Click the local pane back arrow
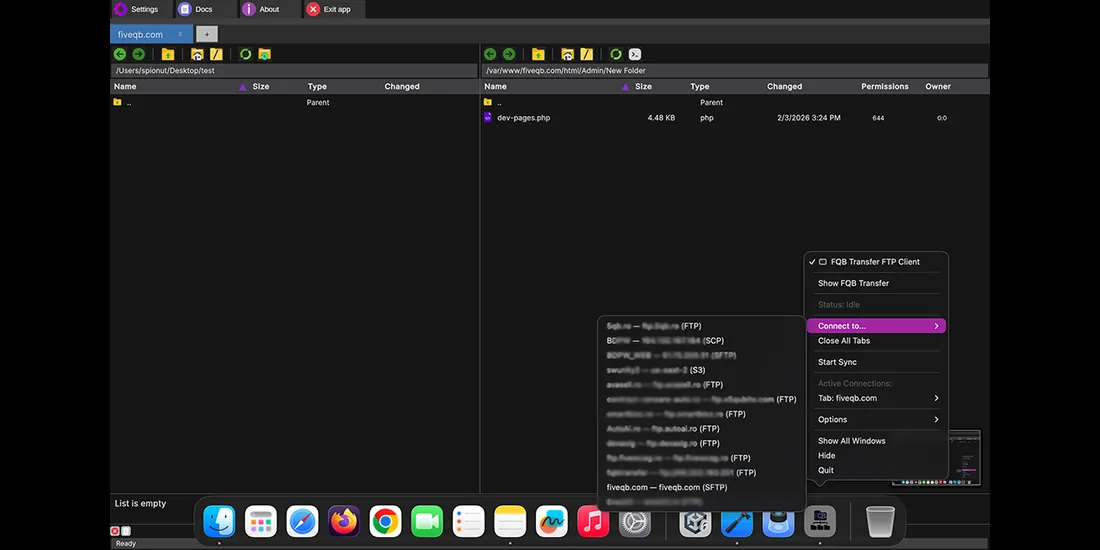 click(120, 54)
